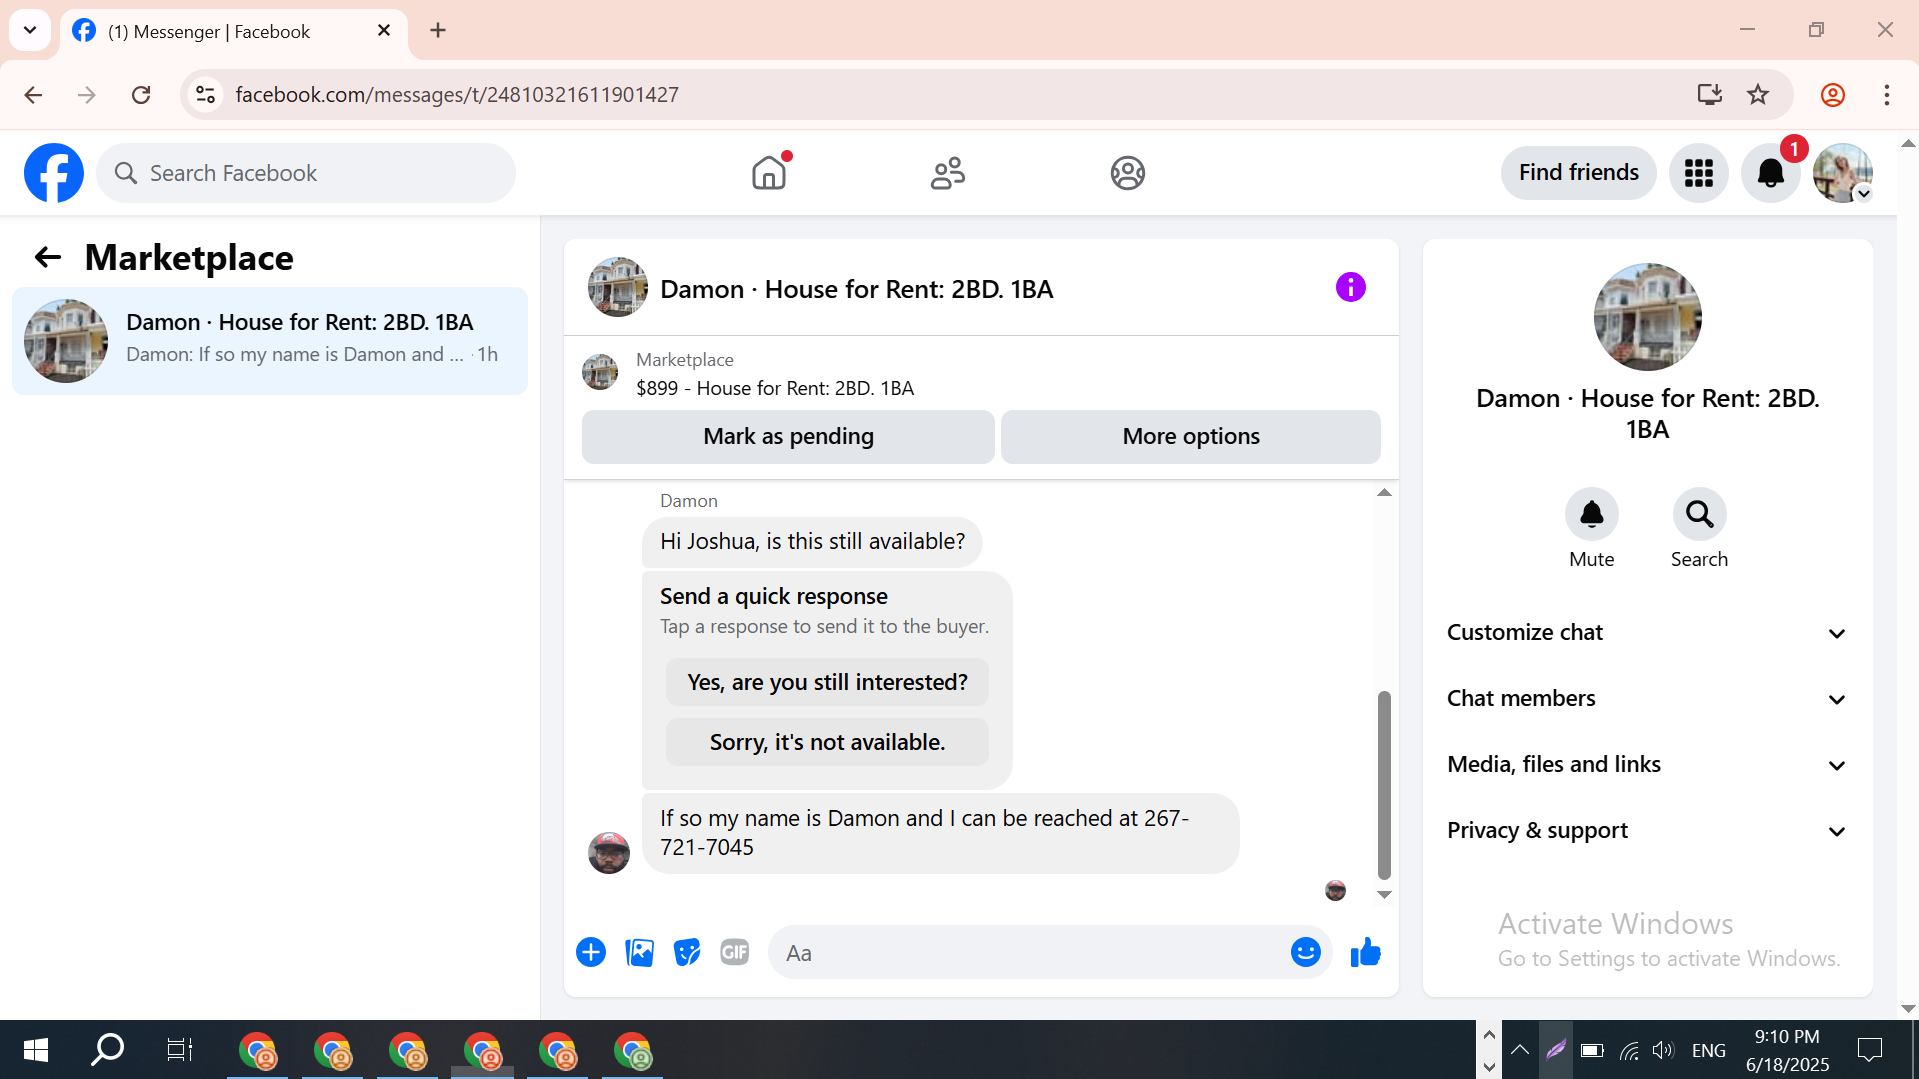Choose a GIF in composer
This screenshot has height=1079, width=1919.
click(x=735, y=952)
